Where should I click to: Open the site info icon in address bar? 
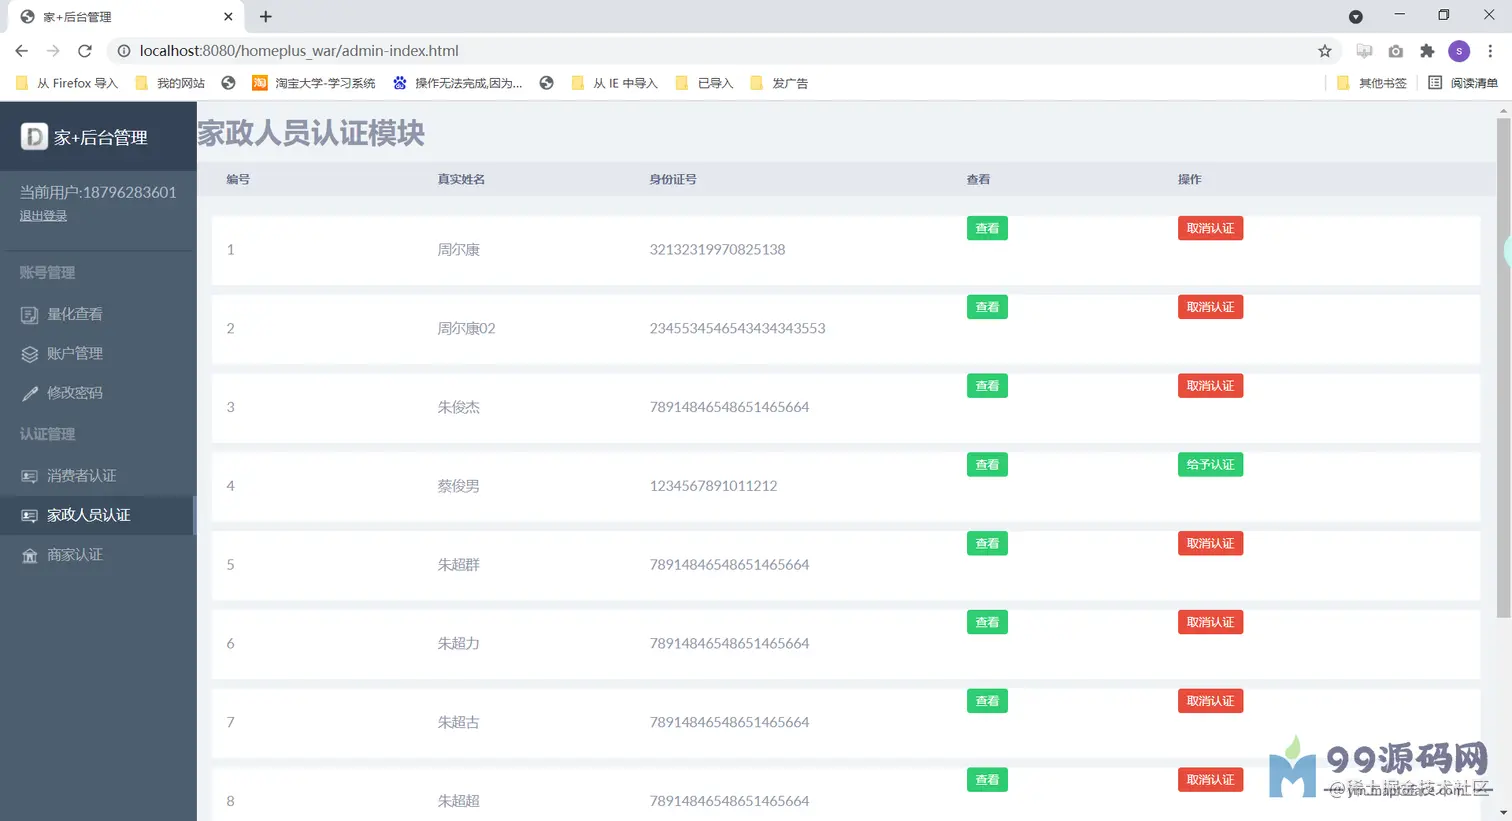click(x=124, y=51)
